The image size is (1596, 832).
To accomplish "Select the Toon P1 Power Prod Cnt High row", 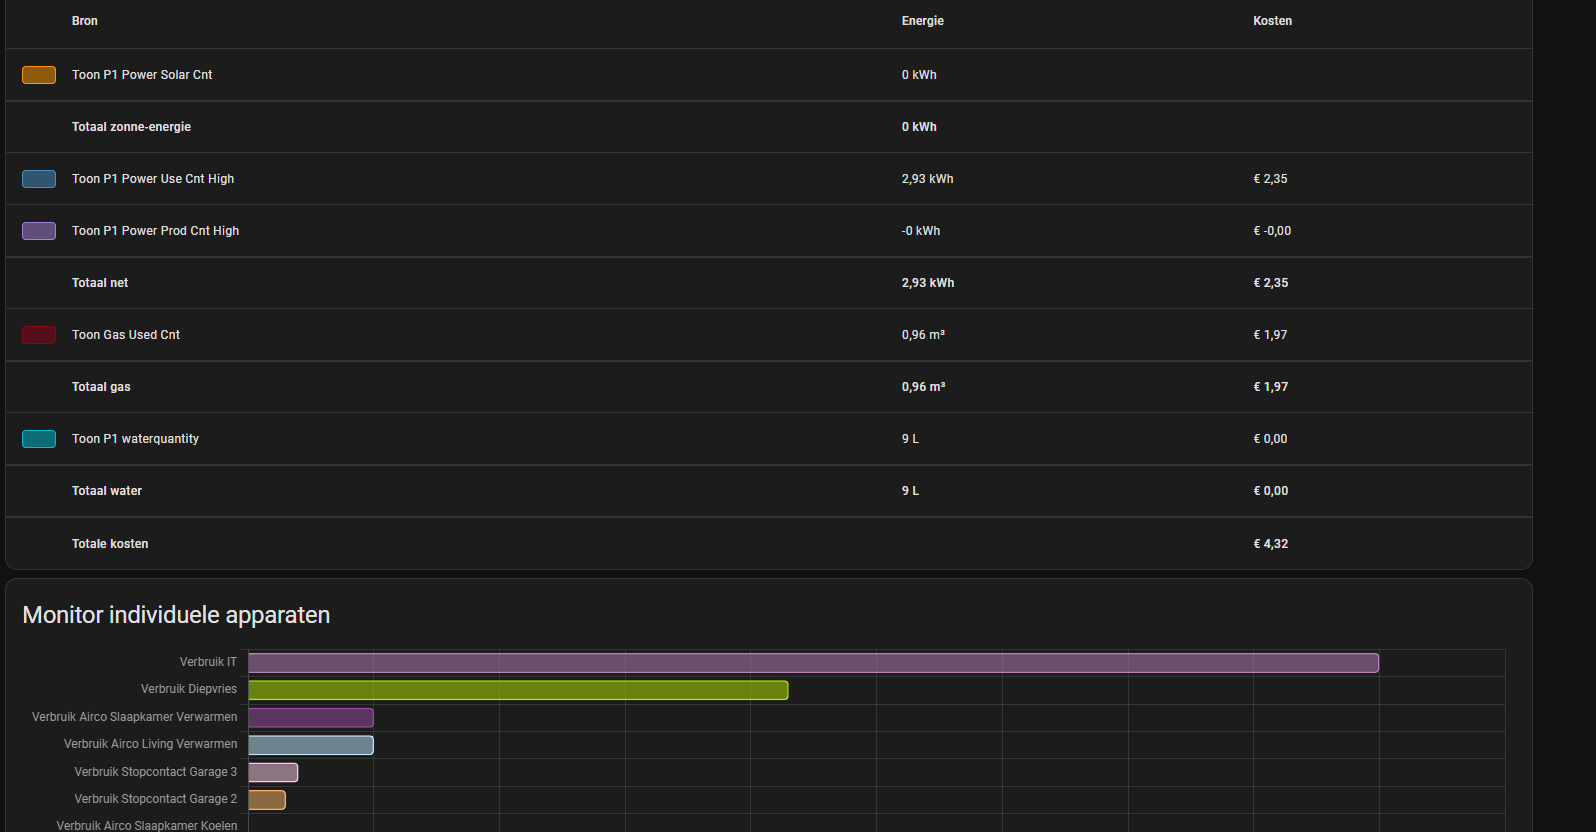I will coord(156,231).
